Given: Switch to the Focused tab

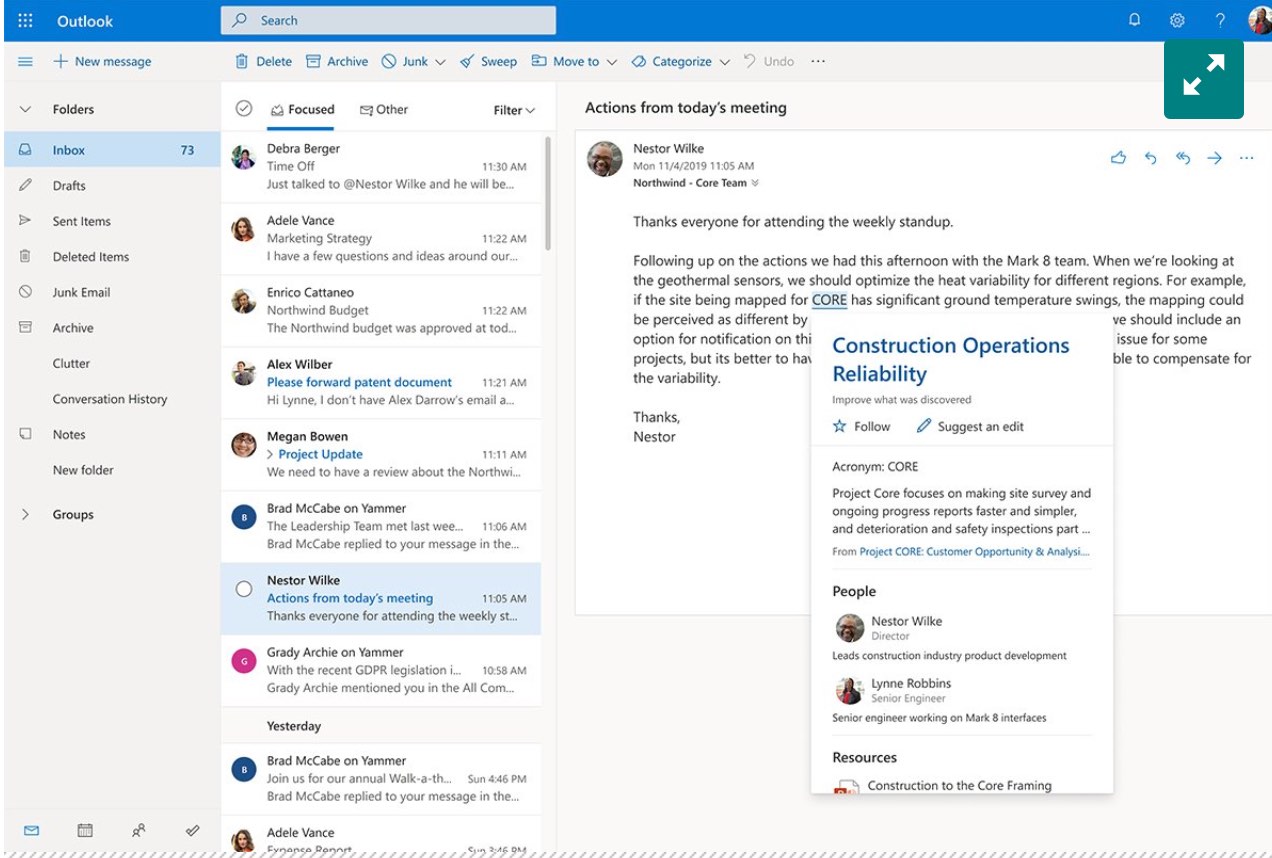Looking at the screenshot, I should point(302,110).
